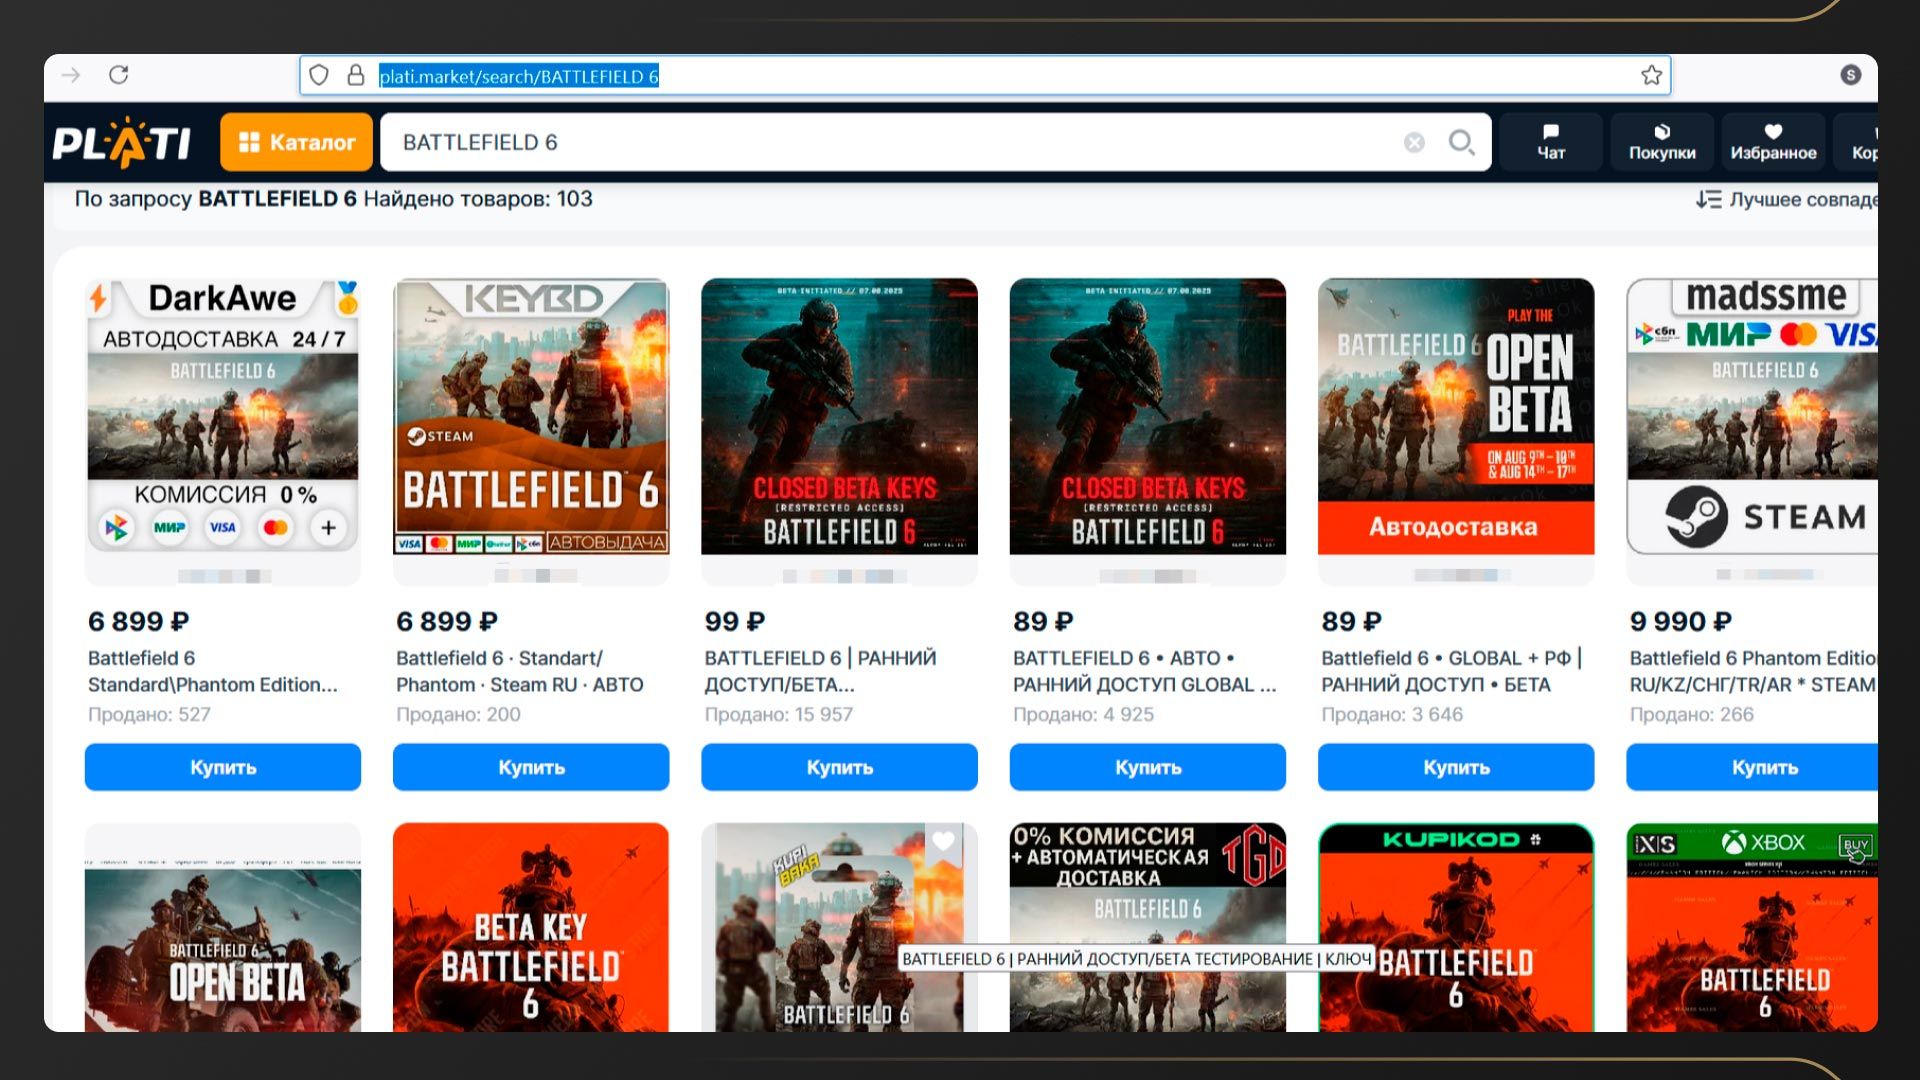Image resolution: width=1920 pixels, height=1080 pixels.
Task: Clear search text with the X icon
Action: coord(1414,143)
